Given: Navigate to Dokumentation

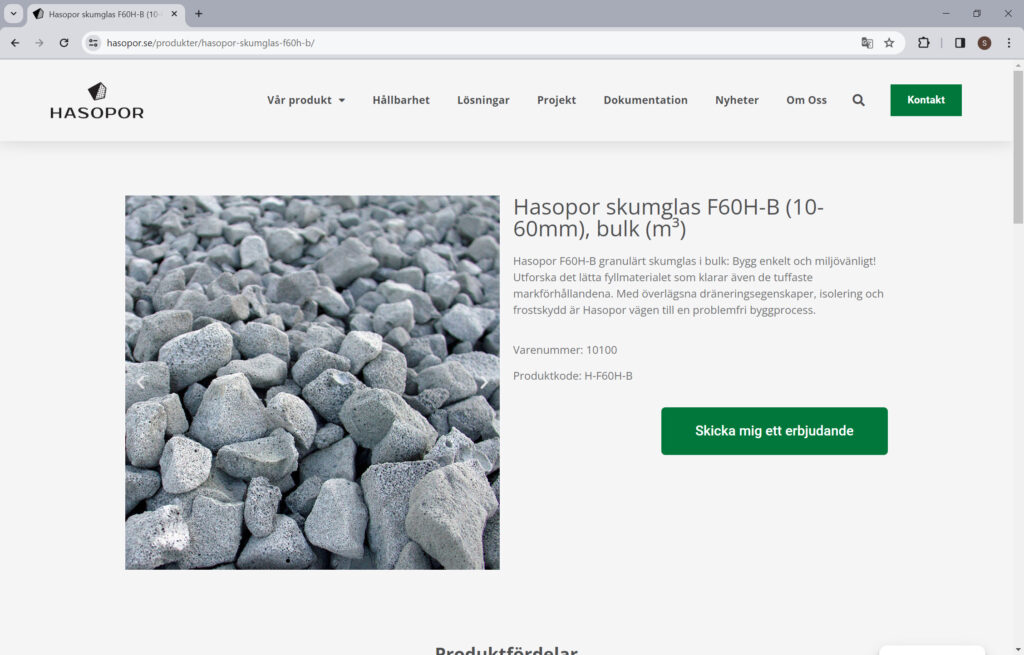Looking at the screenshot, I should click(x=645, y=100).
